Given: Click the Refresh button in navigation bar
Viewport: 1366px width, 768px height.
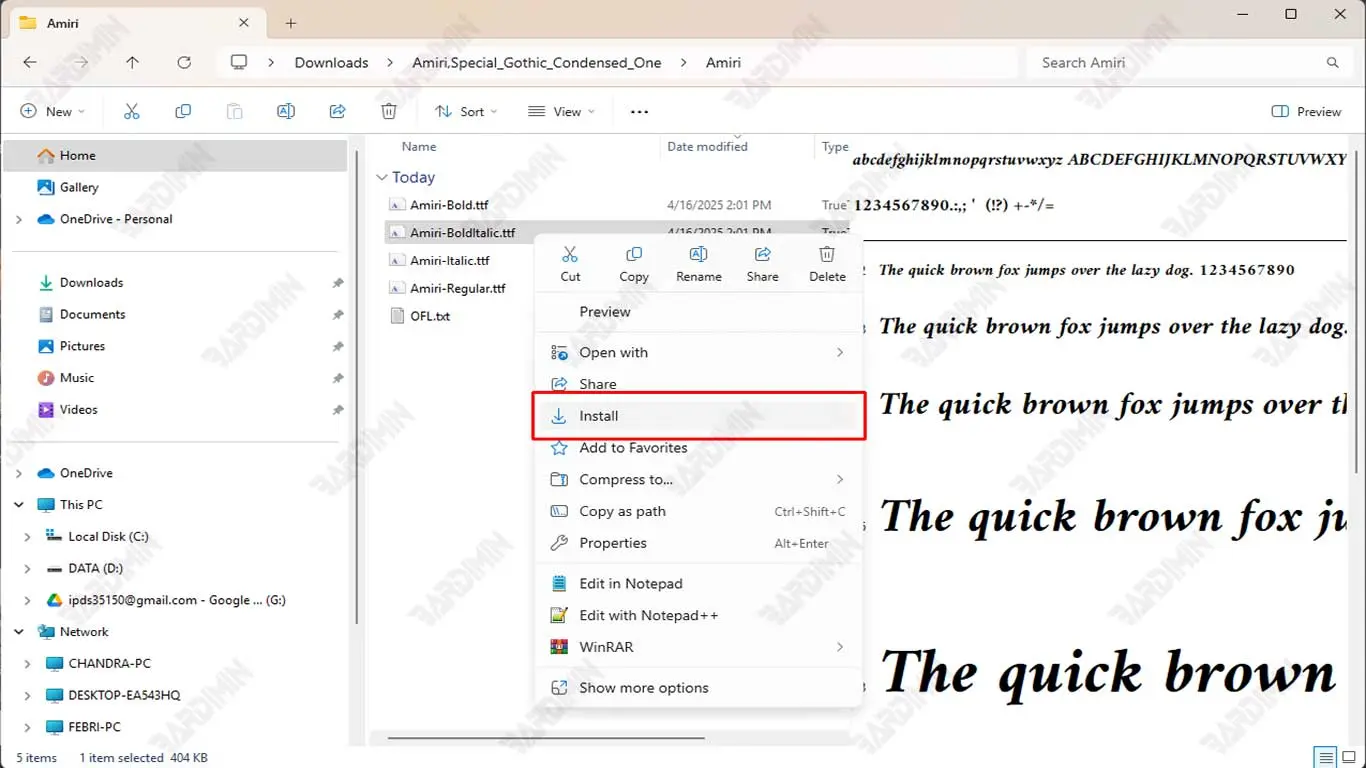Looking at the screenshot, I should click(x=184, y=62).
